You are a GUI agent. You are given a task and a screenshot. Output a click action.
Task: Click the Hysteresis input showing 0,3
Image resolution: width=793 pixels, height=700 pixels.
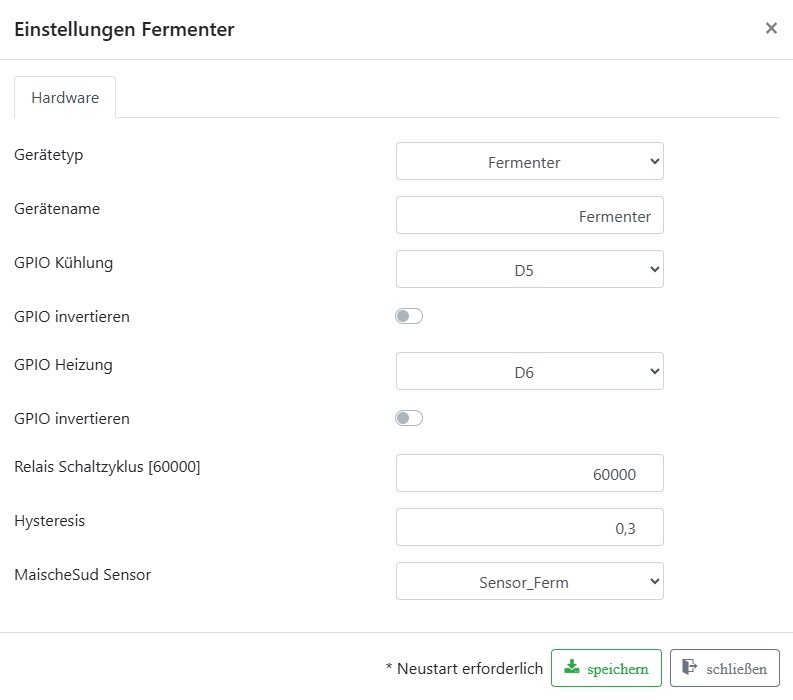529,527
